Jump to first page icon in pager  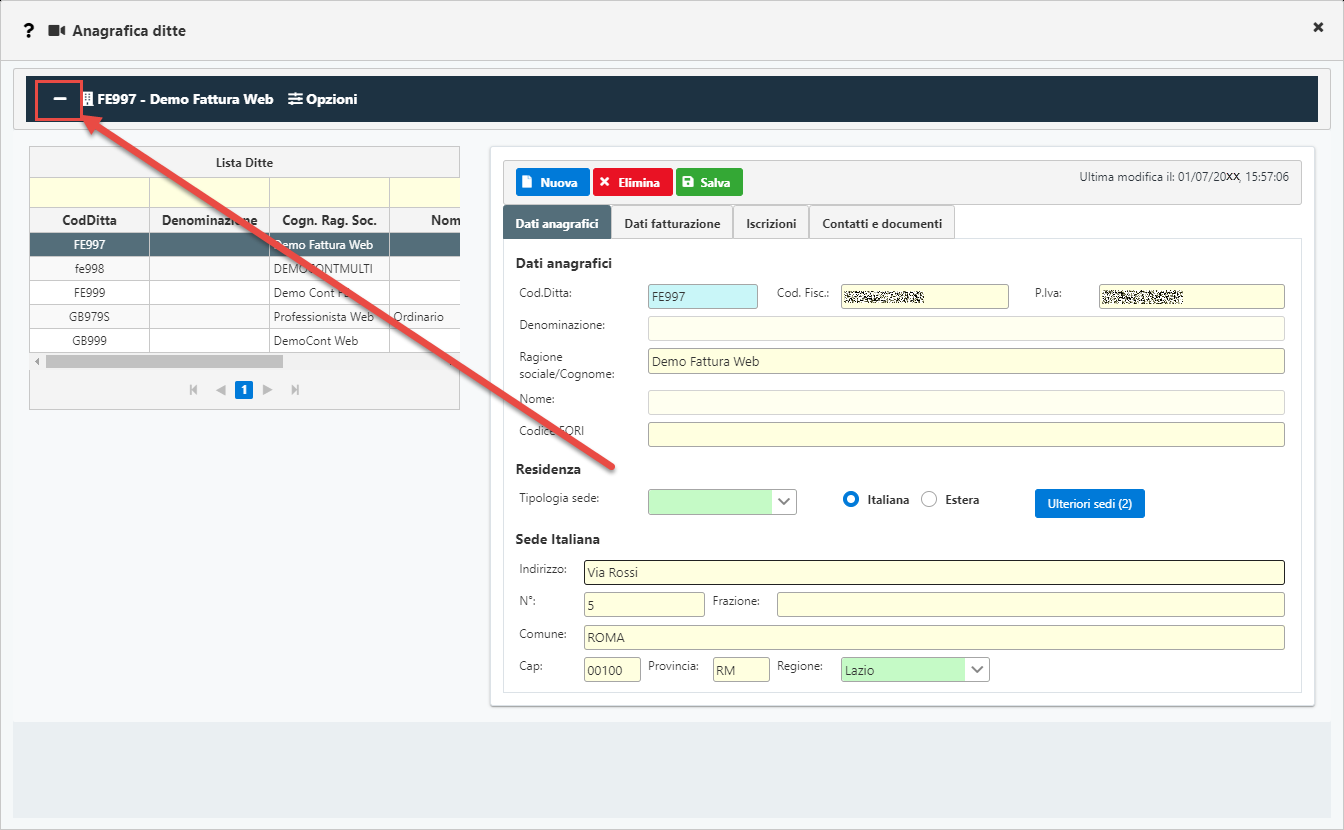193,390
